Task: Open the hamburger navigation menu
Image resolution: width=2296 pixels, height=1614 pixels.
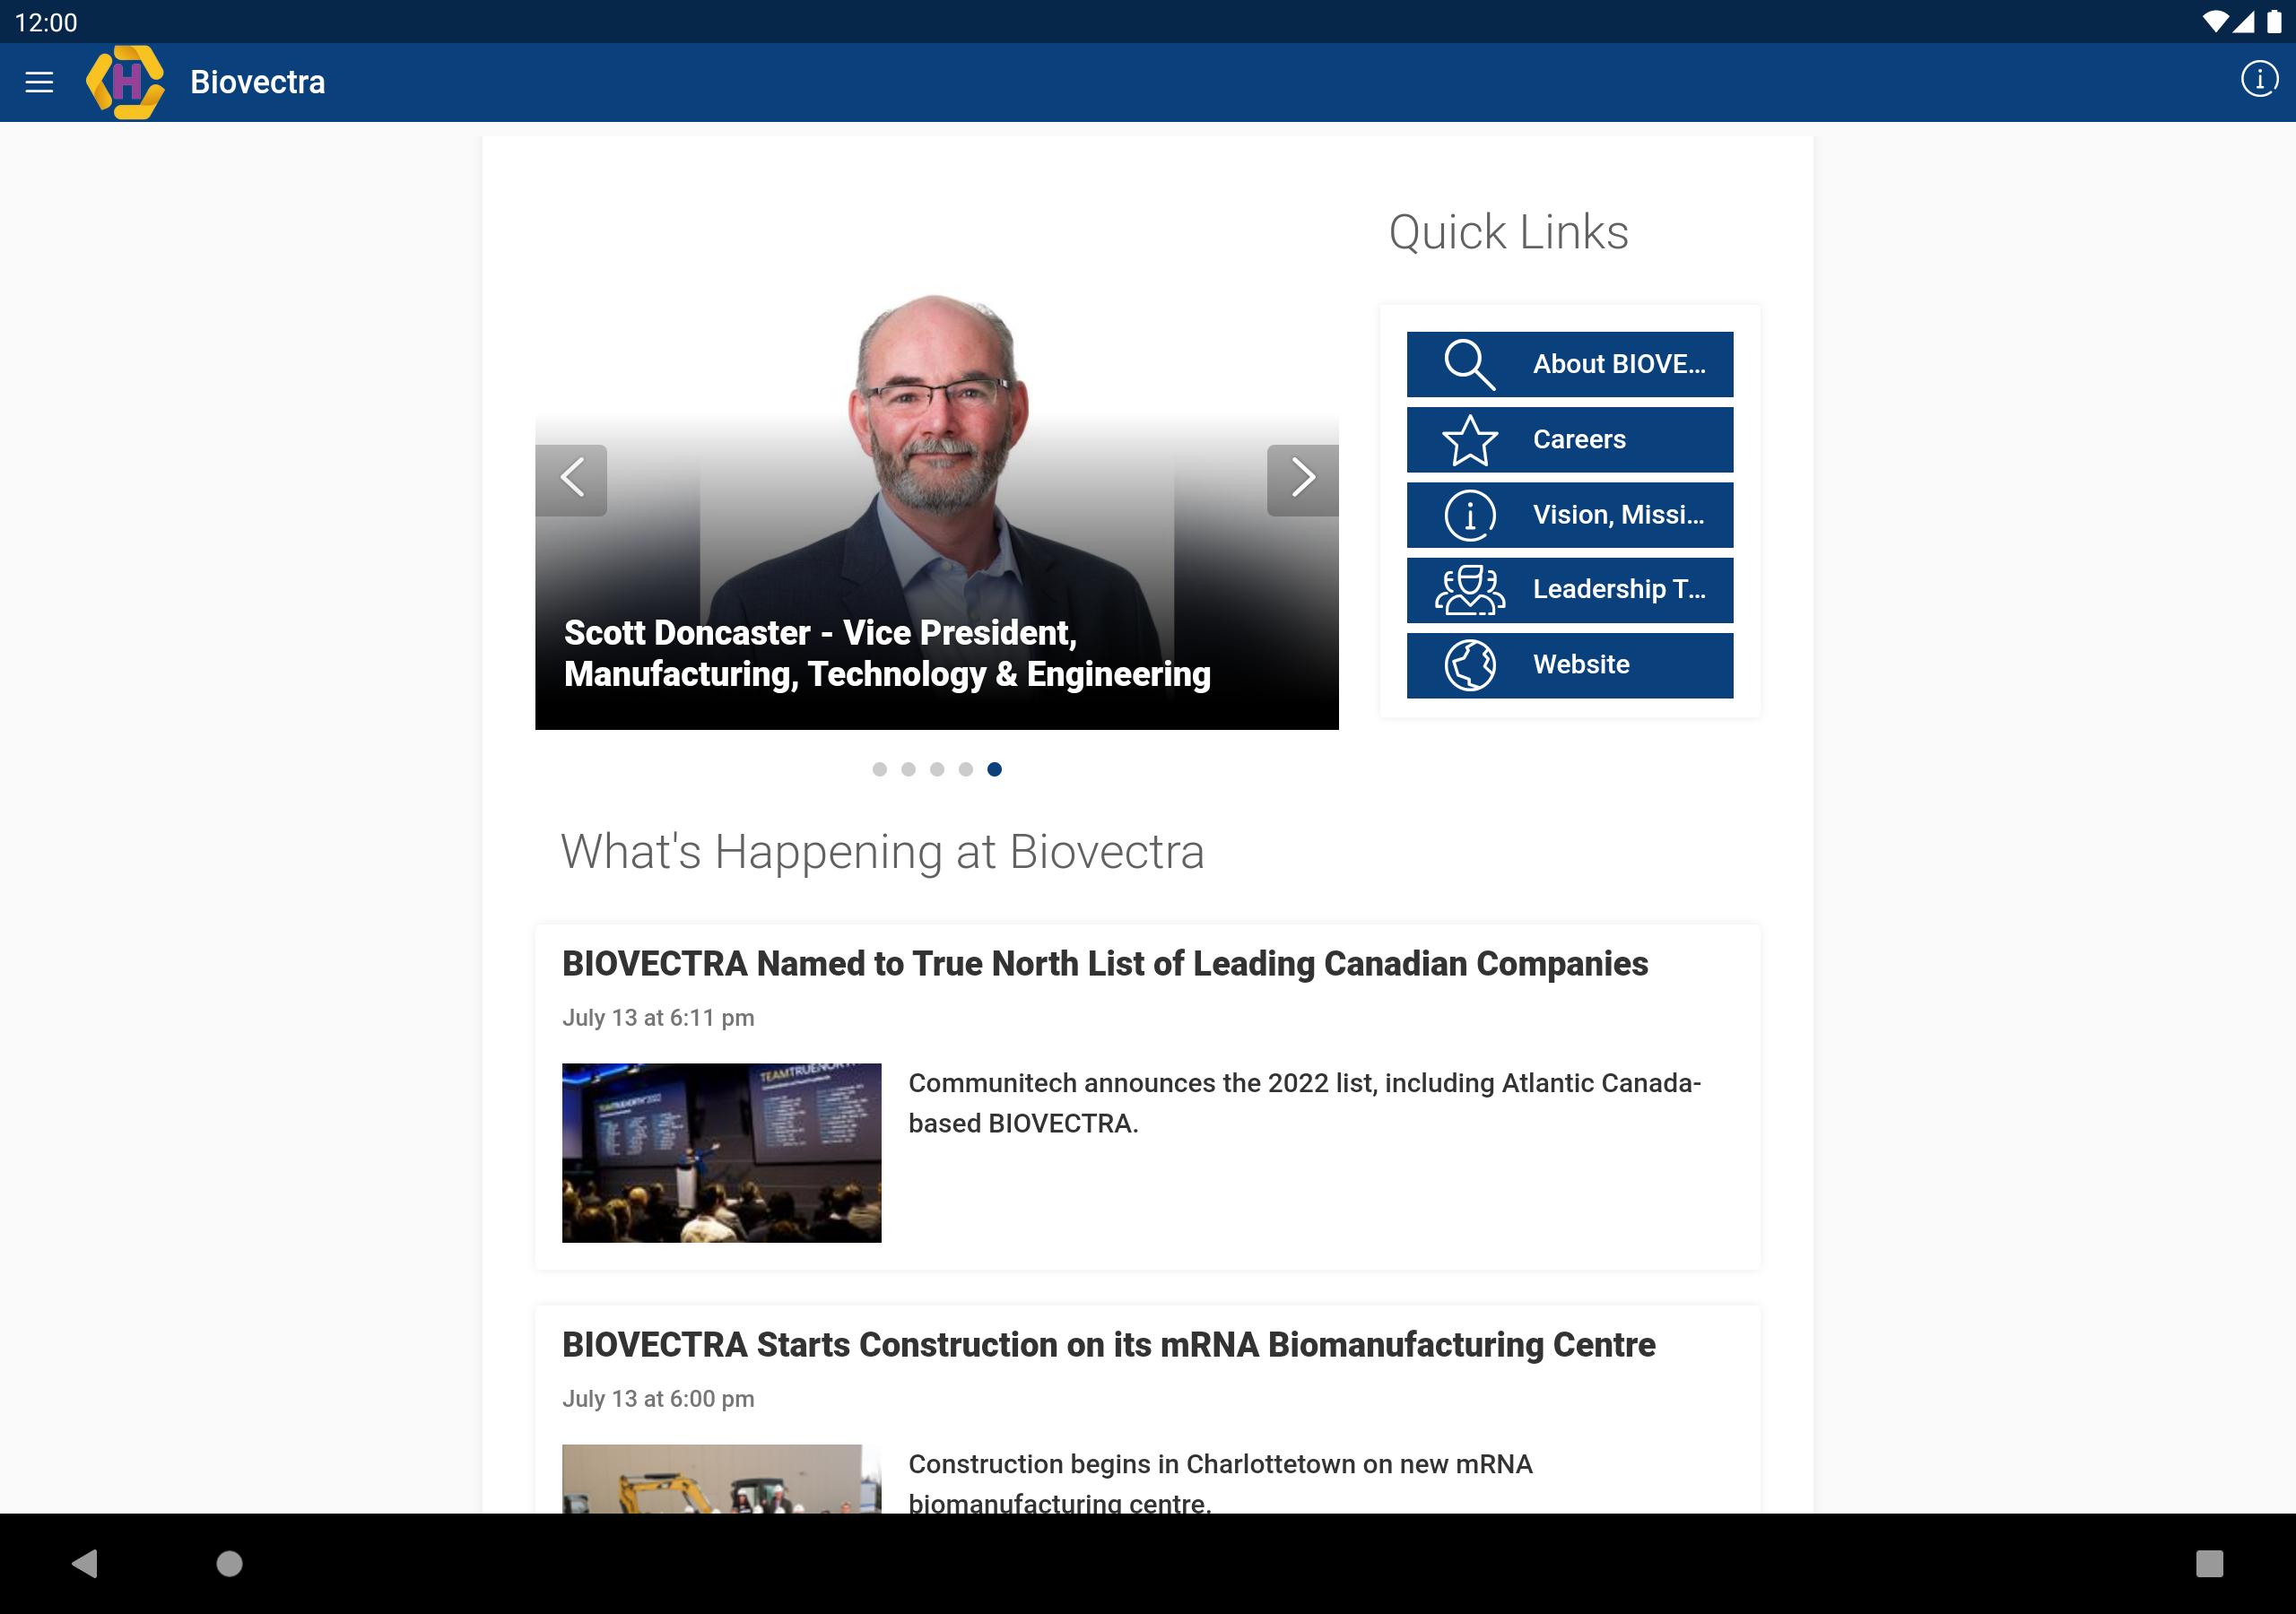Action: click(39, 82)
